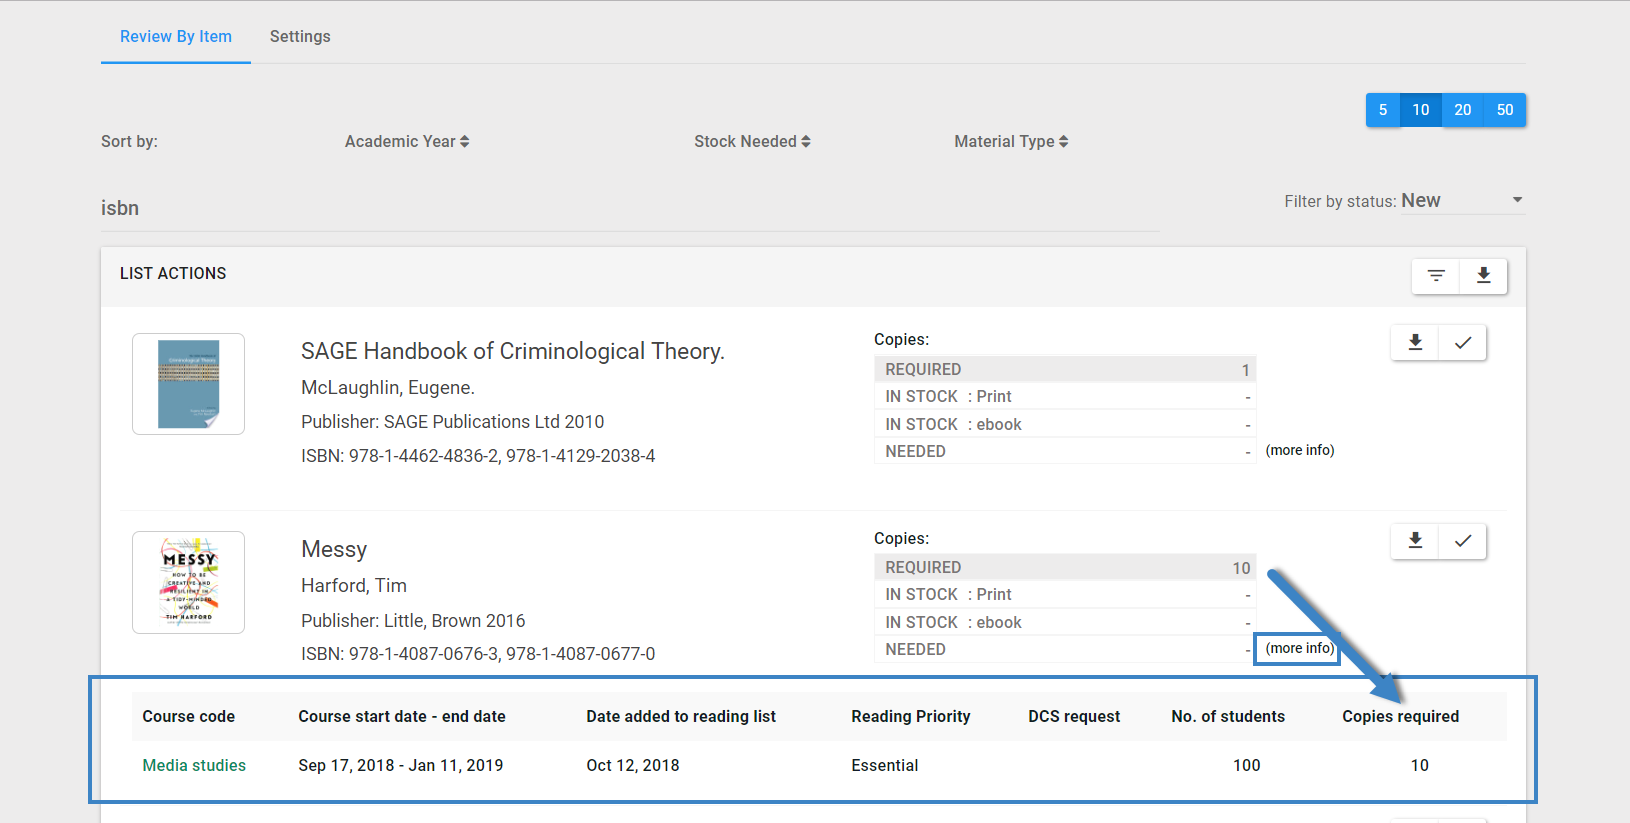
Task: Select the Copies required column header
Action: (1400, 716)
